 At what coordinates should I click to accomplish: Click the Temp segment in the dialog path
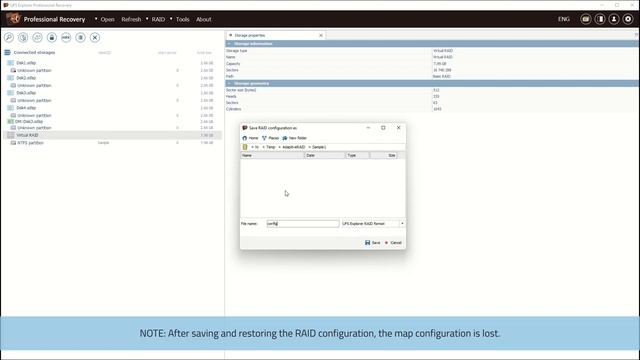[x=271, y=147]
